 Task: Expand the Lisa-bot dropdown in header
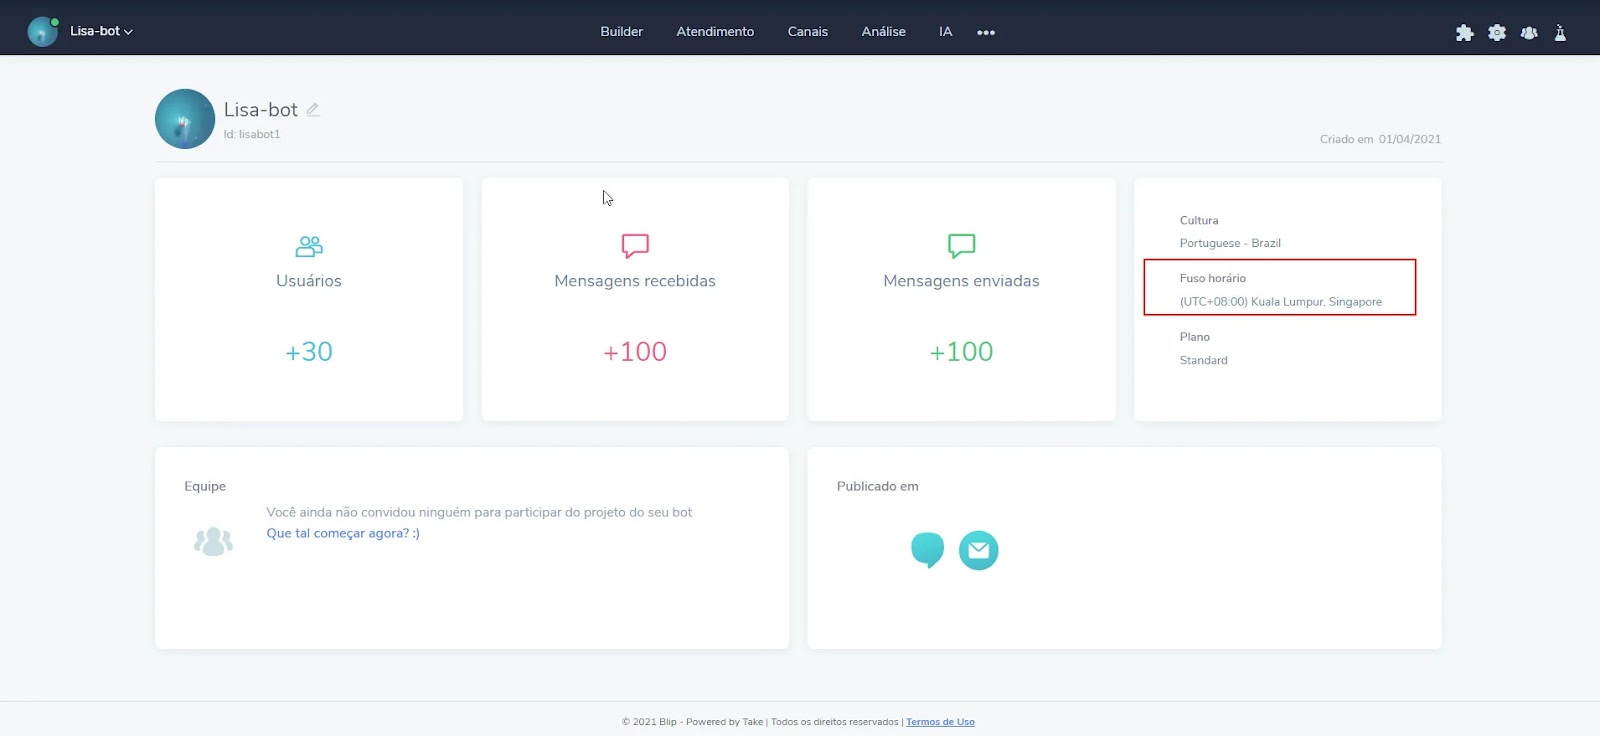point(100,31)
